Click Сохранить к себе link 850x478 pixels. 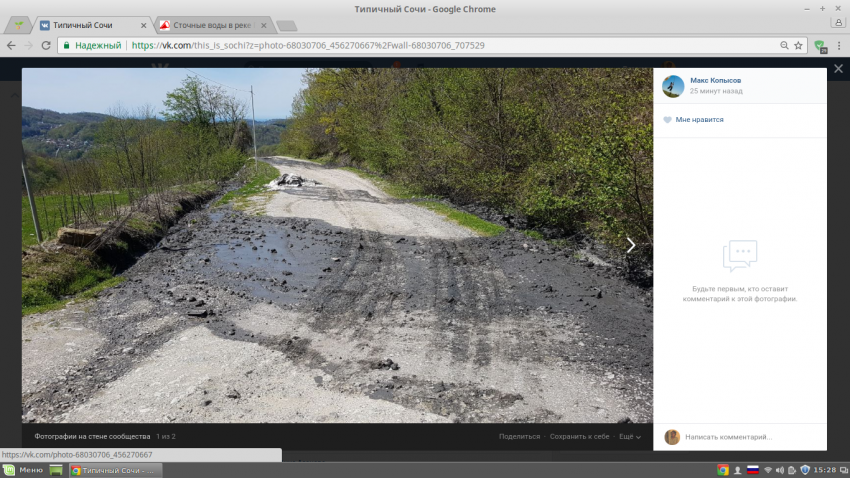[579, 437]
